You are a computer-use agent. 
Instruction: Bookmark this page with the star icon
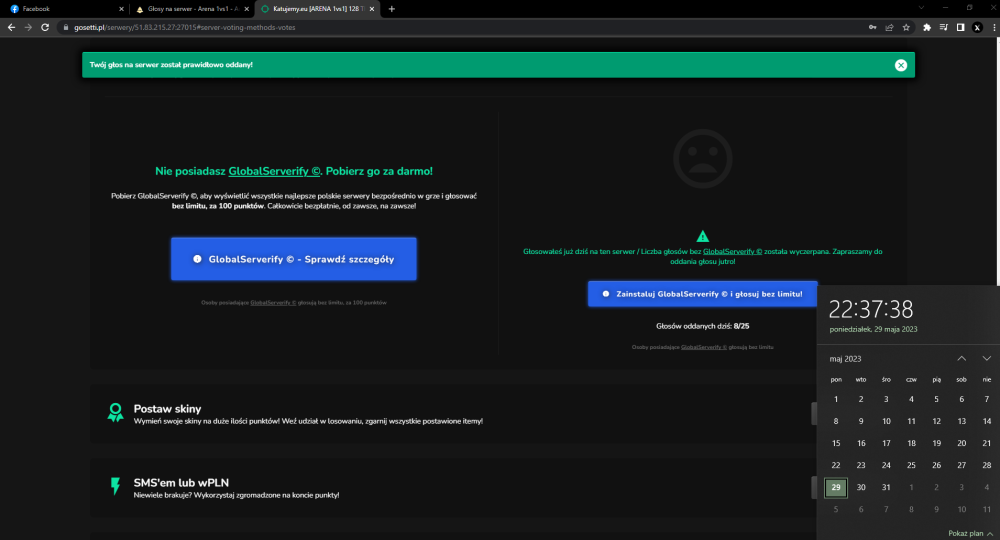pos(906,27)
